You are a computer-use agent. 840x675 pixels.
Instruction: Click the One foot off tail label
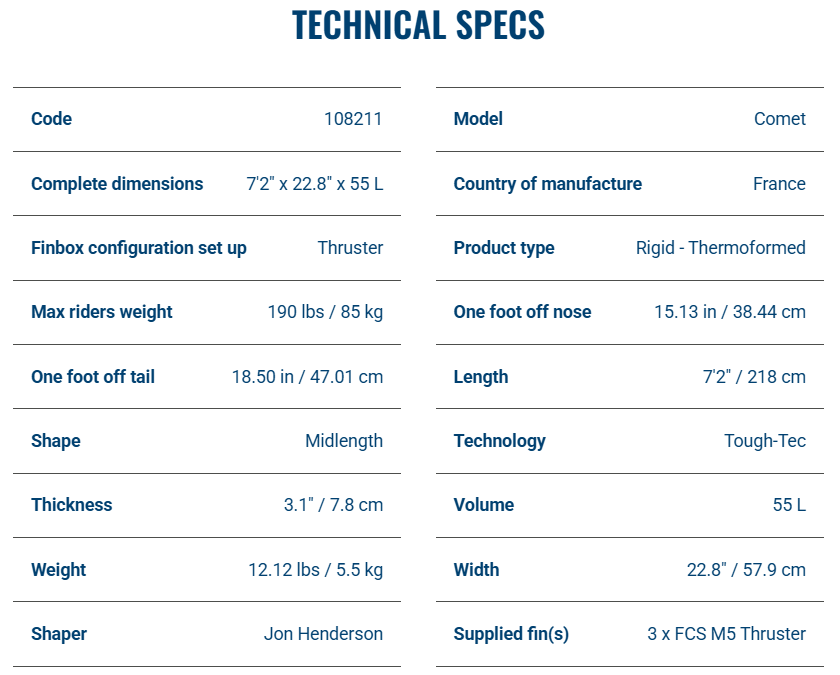93,377
